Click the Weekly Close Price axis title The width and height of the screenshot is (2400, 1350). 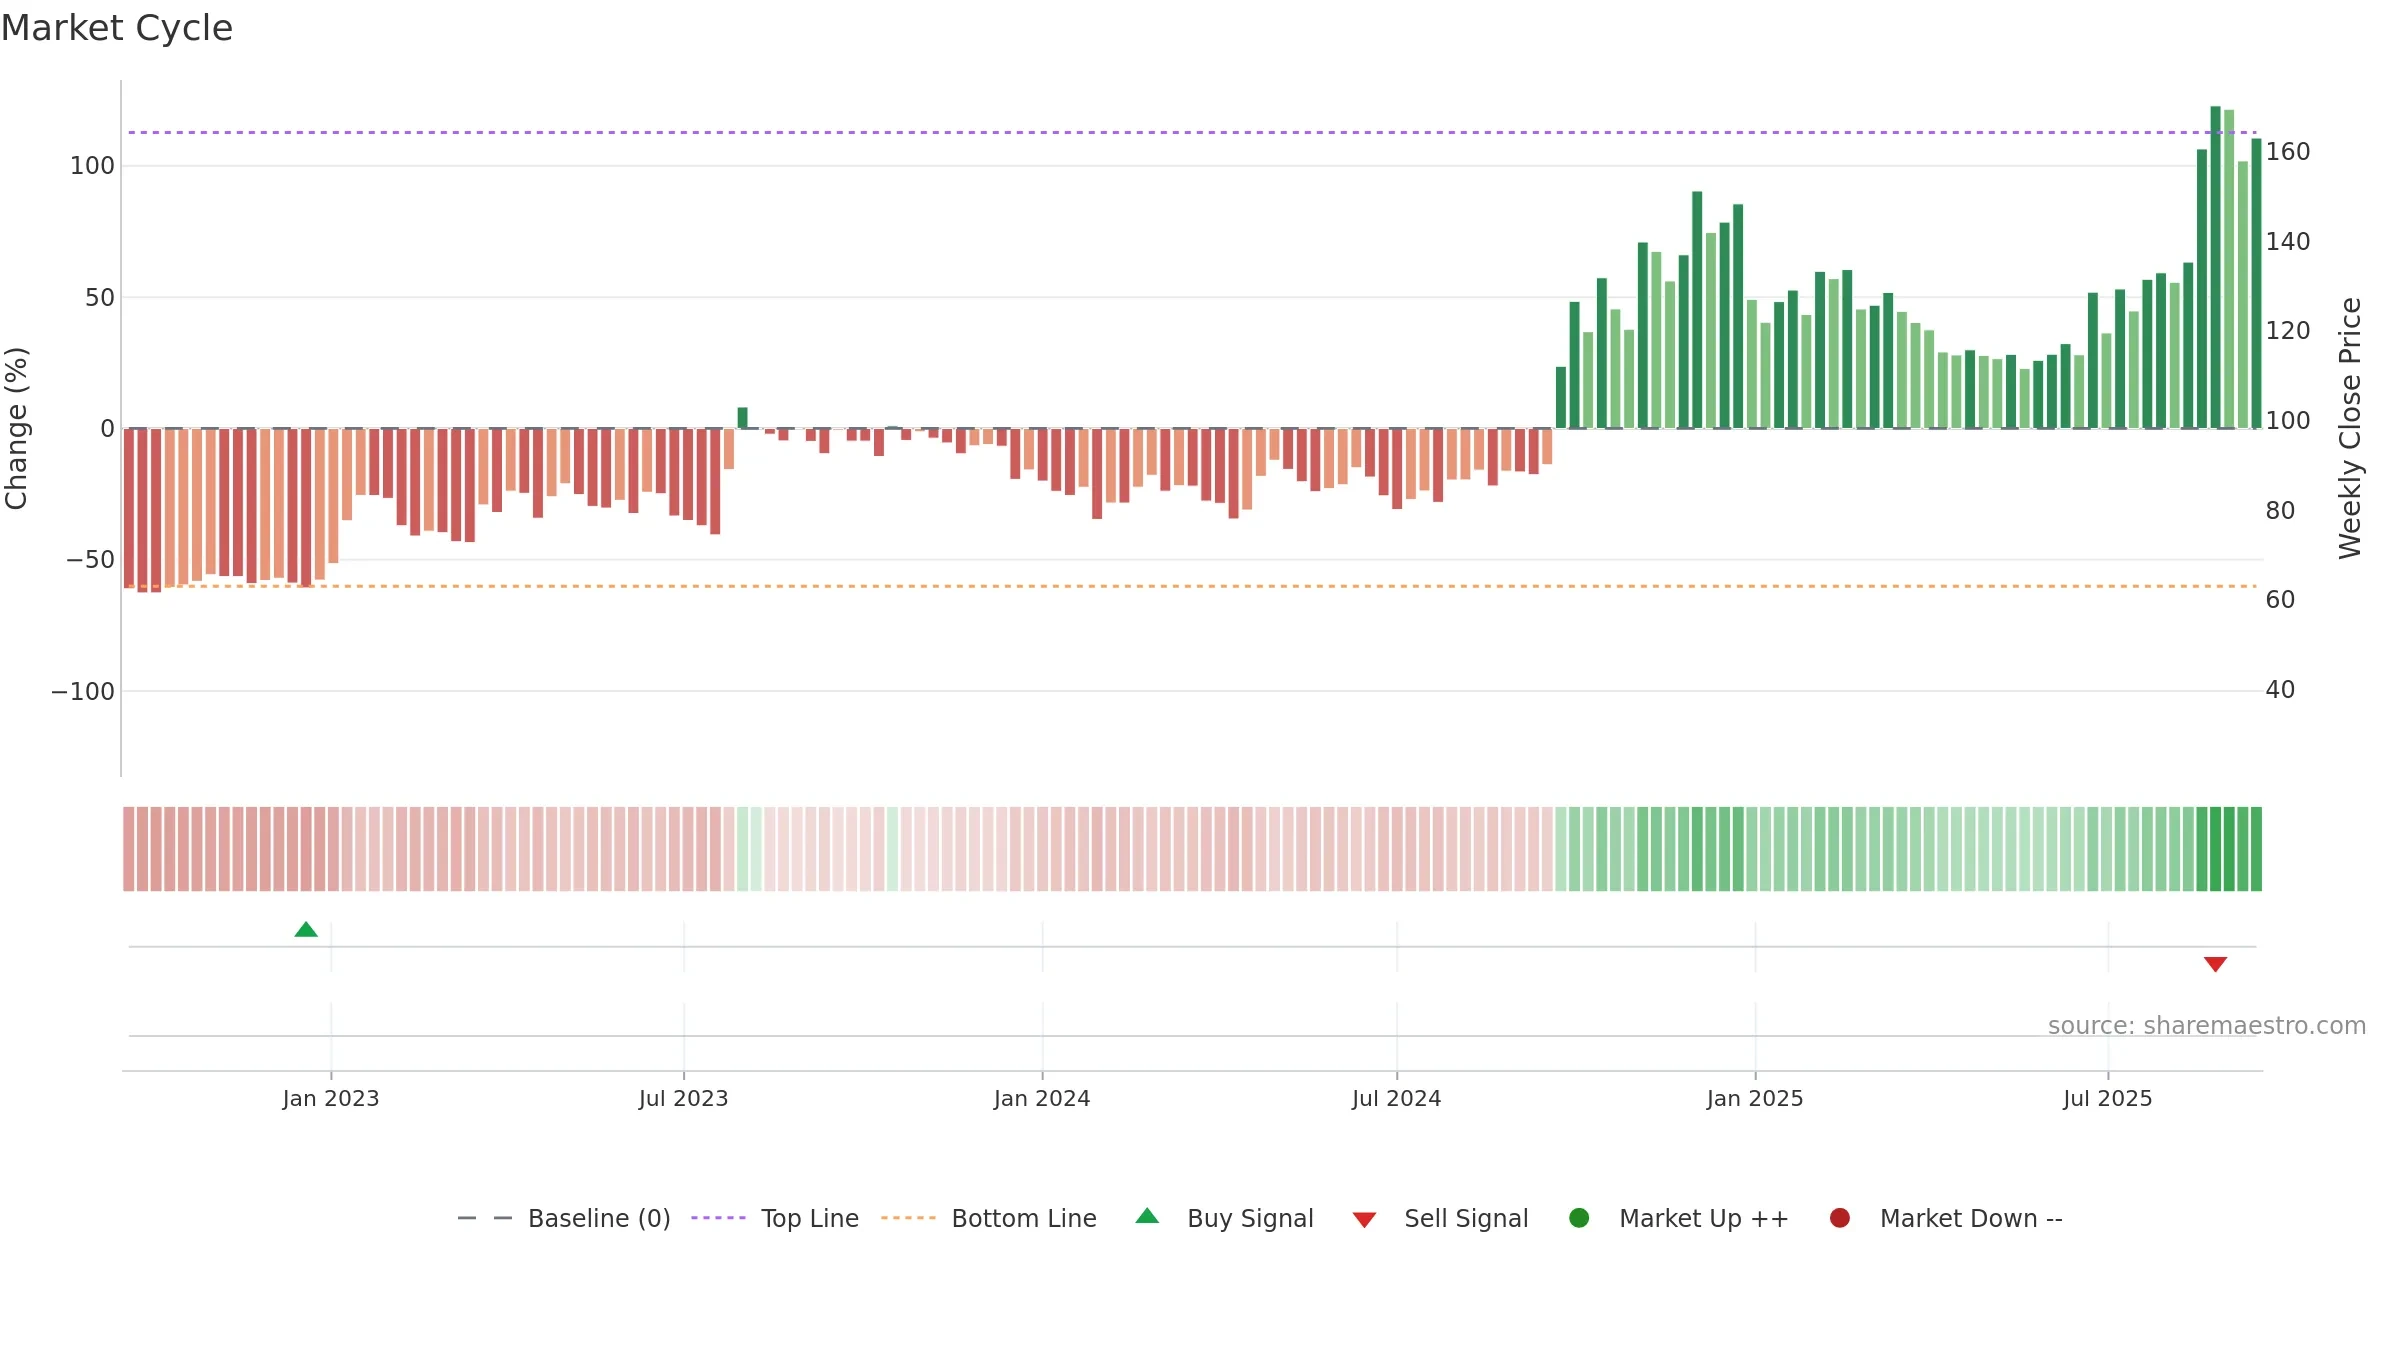coord(2350,428)
